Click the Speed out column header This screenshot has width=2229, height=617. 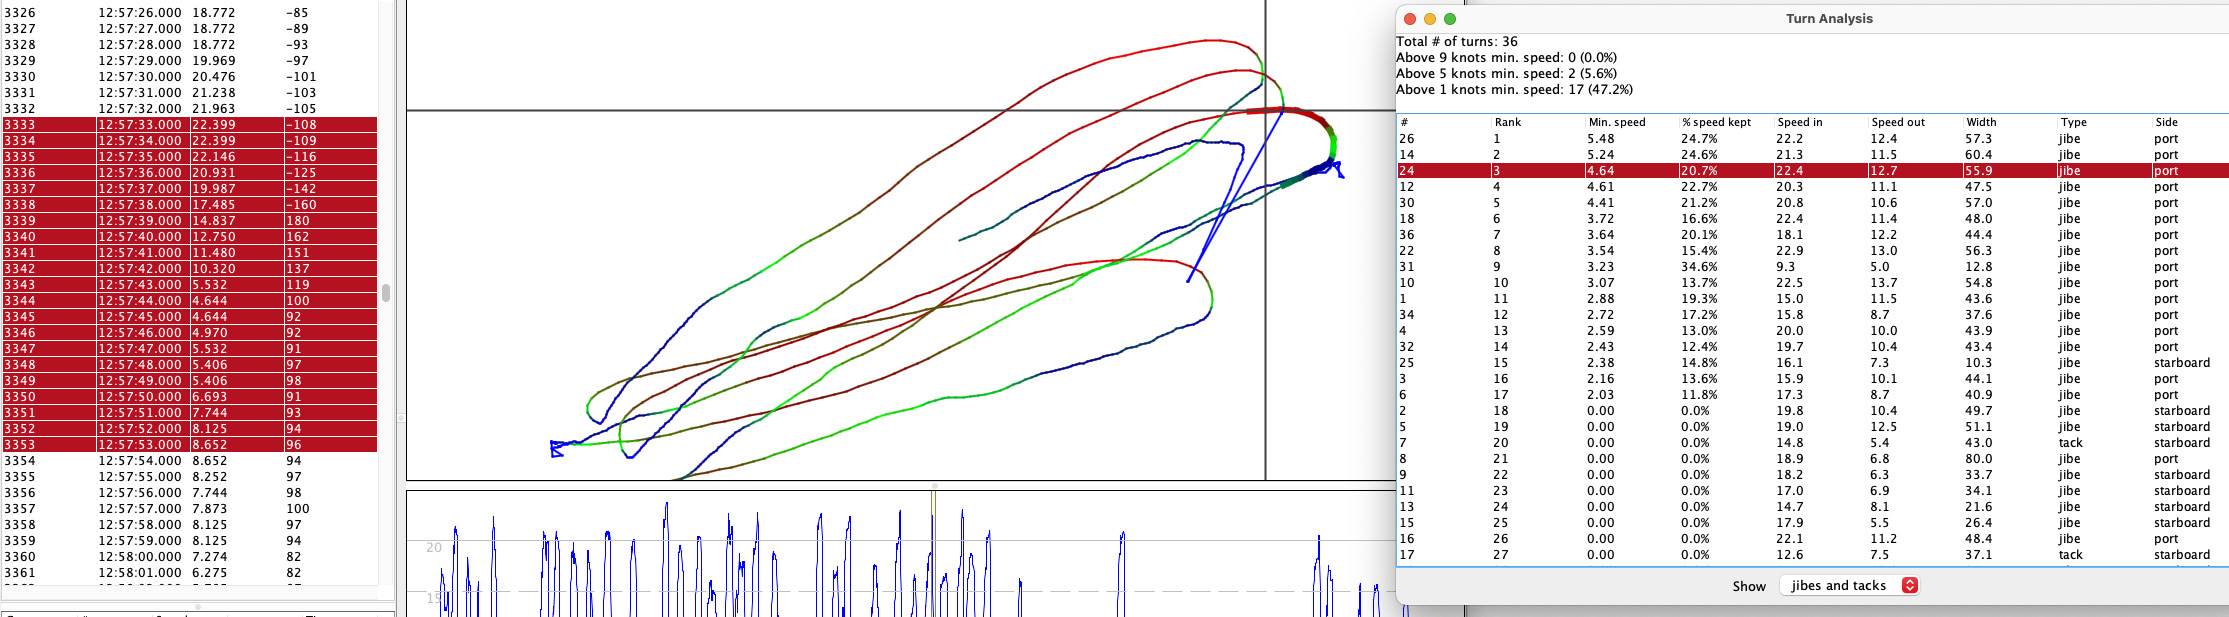[1898, 122]
